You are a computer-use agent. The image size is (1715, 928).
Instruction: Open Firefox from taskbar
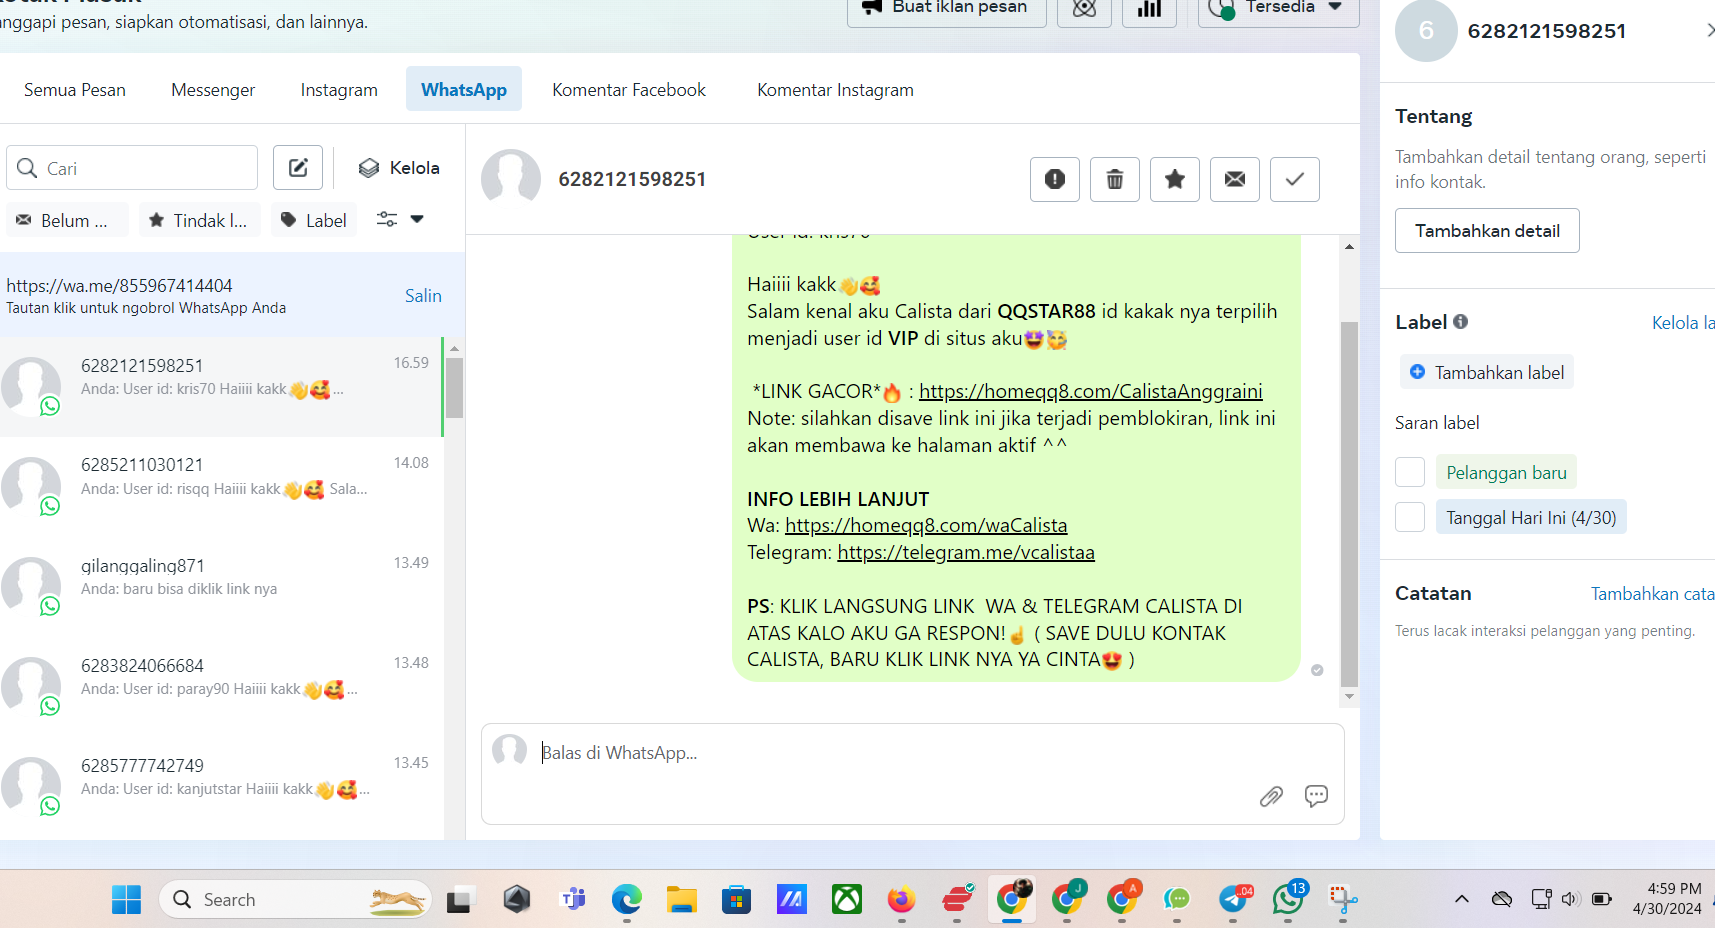click(x=901, y=900)
